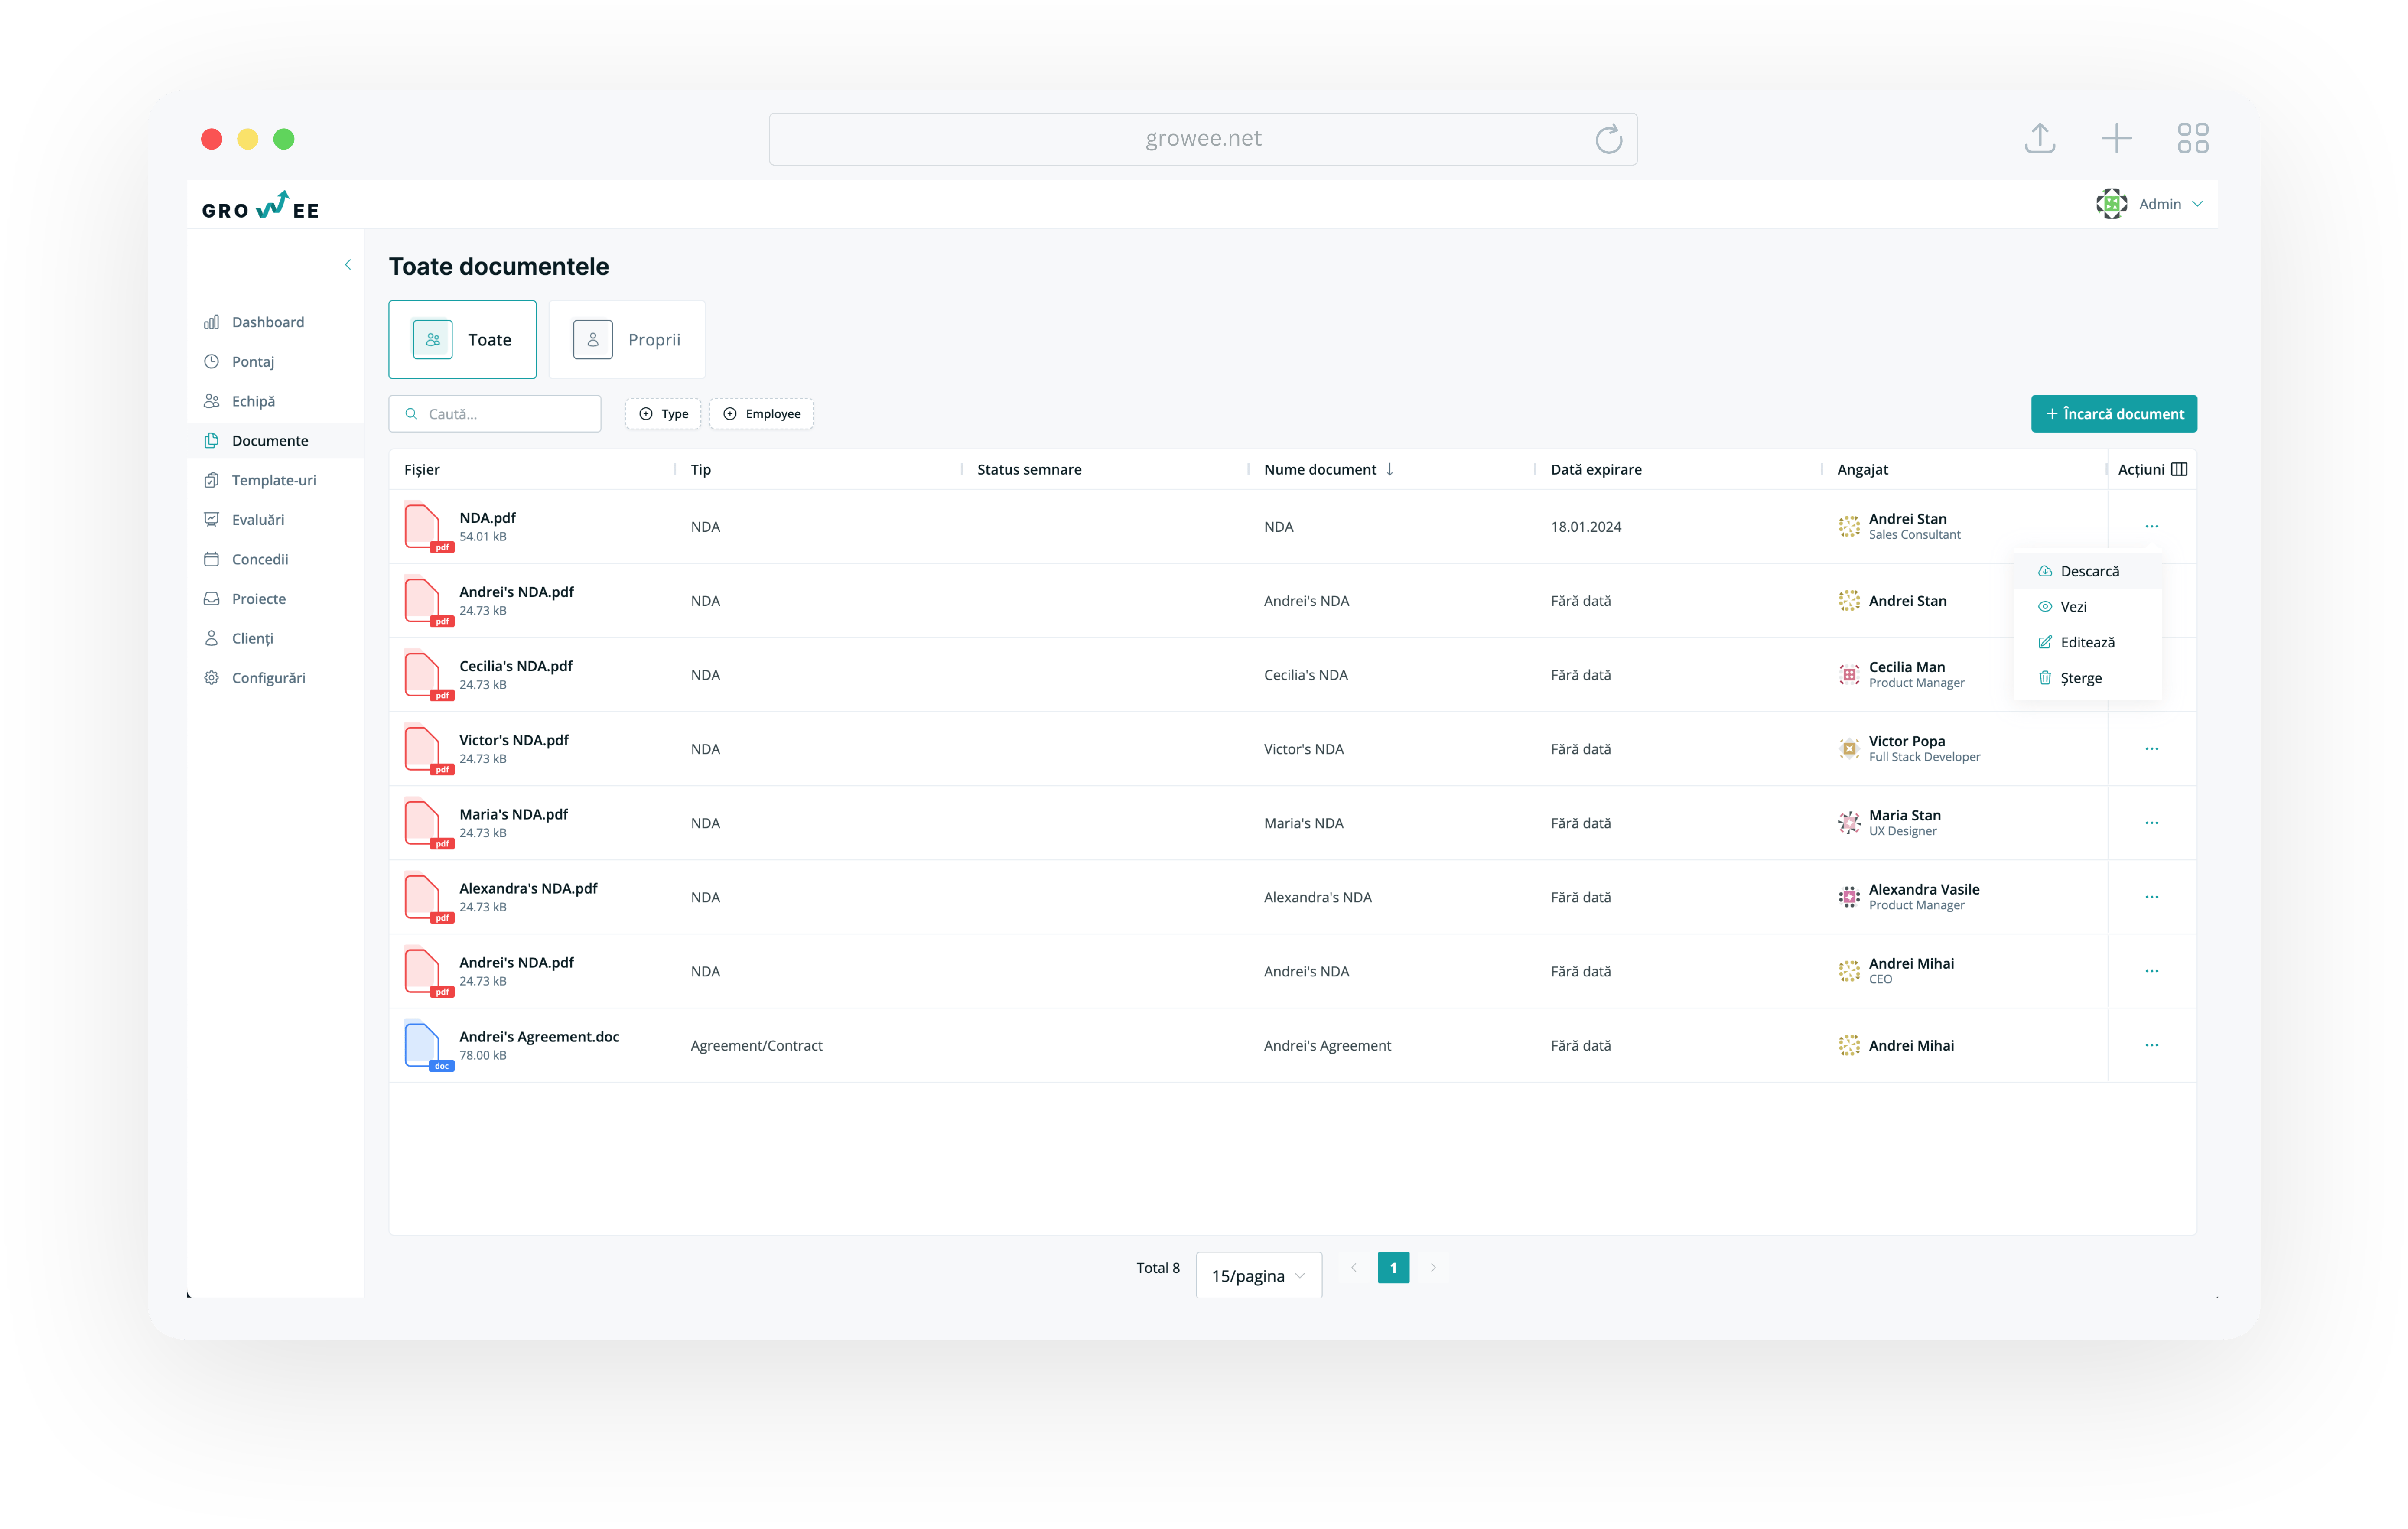Open a new browser tab with plus
2408x1529 pixels.
click(2116, 138)
